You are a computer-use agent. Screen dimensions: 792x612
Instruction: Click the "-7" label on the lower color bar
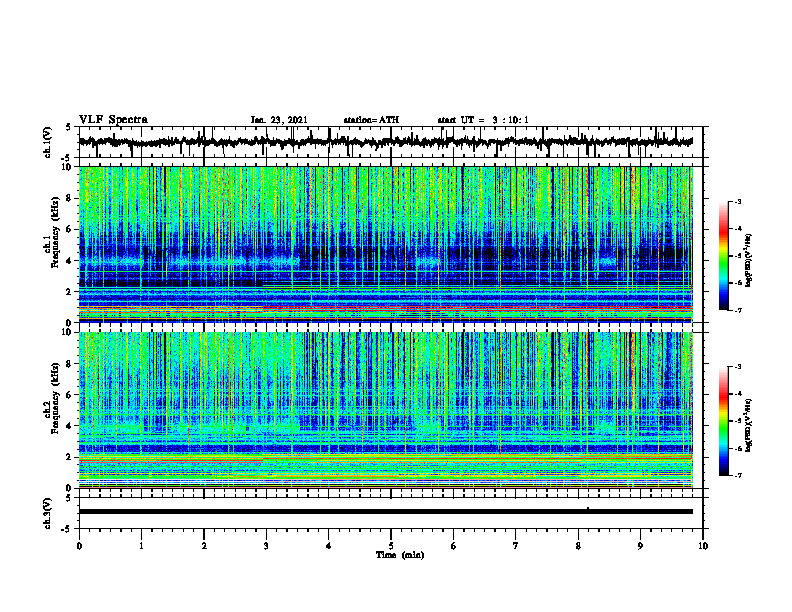(738, 475)
